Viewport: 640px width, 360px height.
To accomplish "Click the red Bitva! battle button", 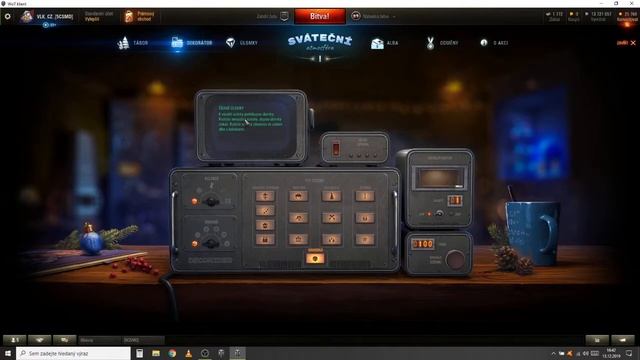I will [x=320, y=16].
